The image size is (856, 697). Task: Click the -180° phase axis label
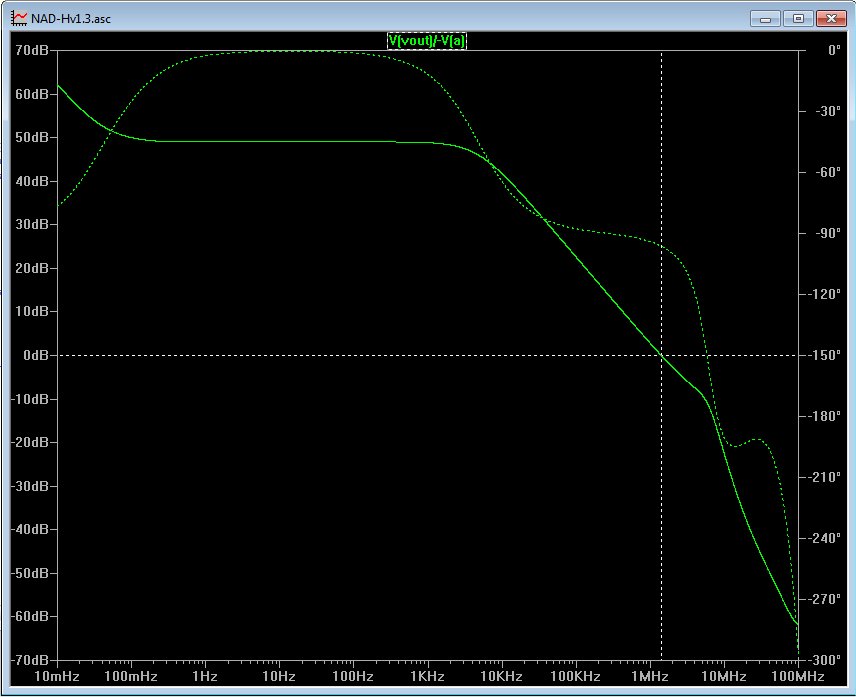coord(824,416)
